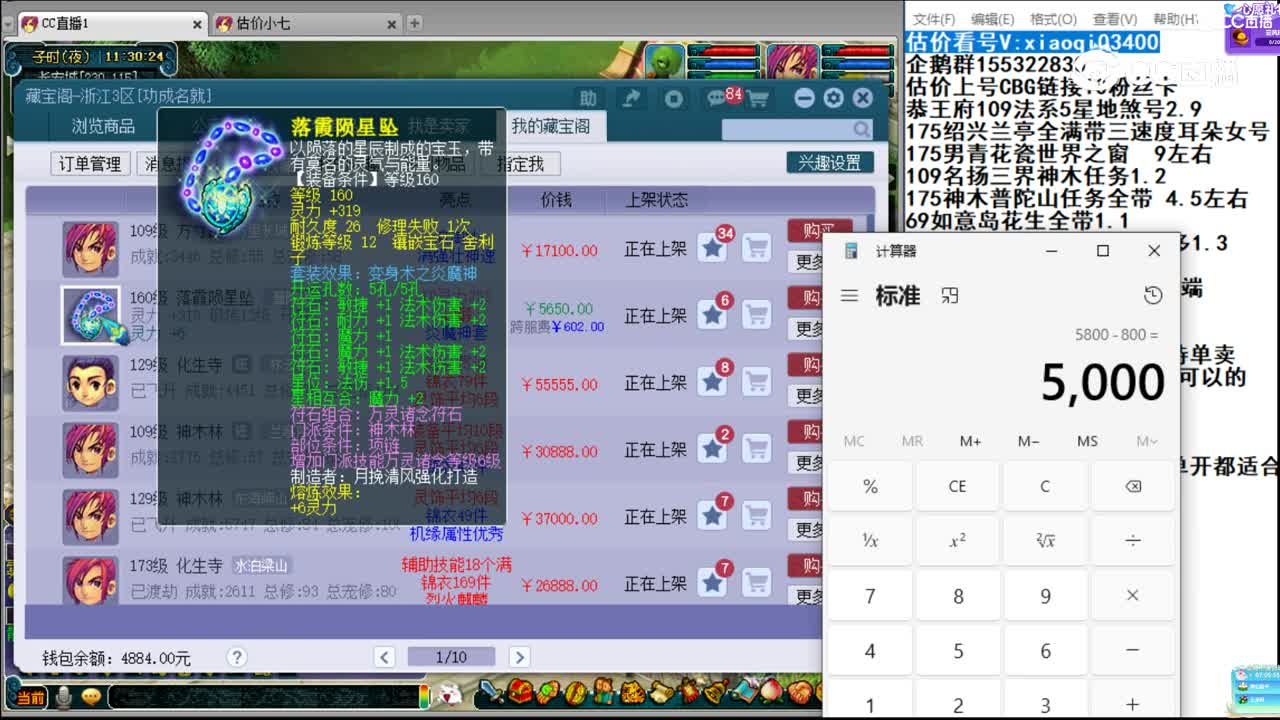Click star icon on the ¥30888.00 listing

tap(712, 449)
